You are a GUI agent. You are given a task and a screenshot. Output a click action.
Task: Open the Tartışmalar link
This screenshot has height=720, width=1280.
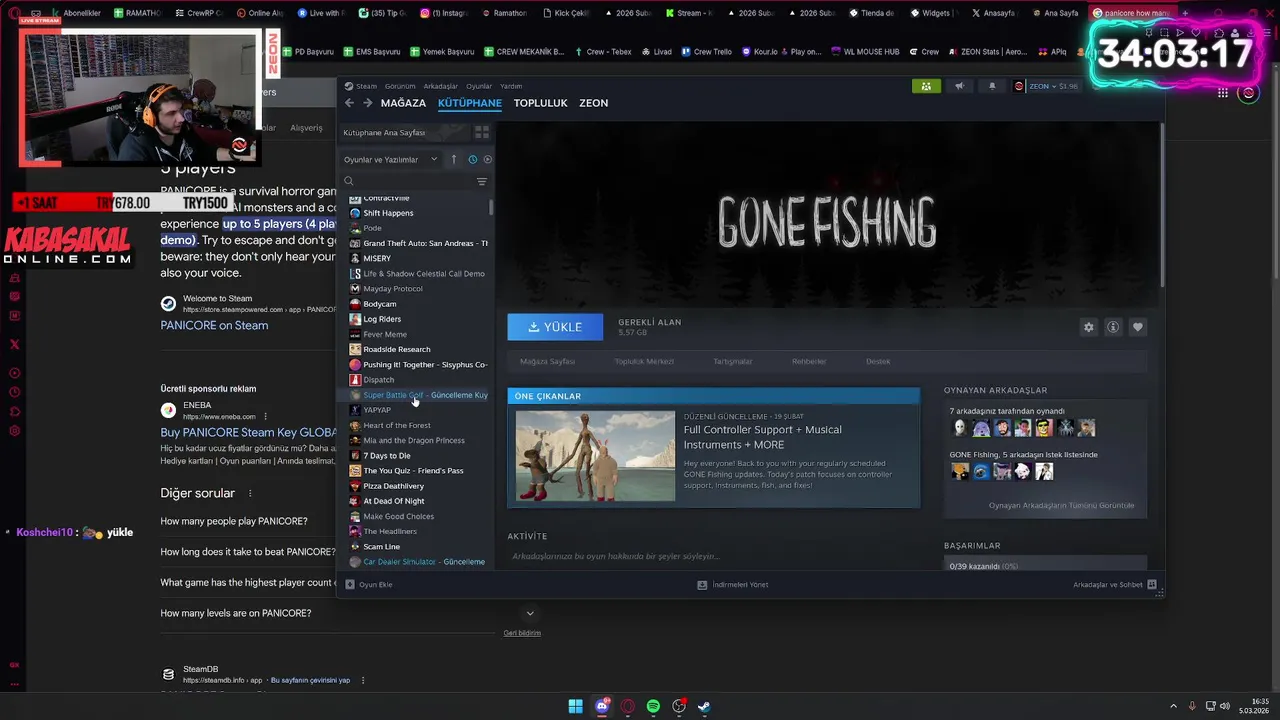pos(732,361)
